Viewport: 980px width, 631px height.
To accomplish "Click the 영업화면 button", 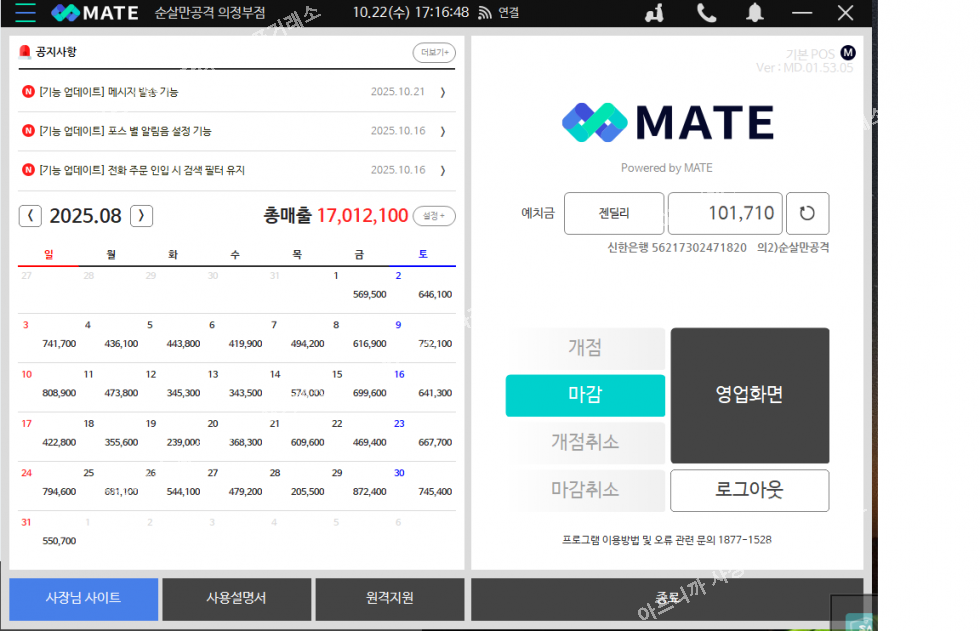I will point(749,395).
